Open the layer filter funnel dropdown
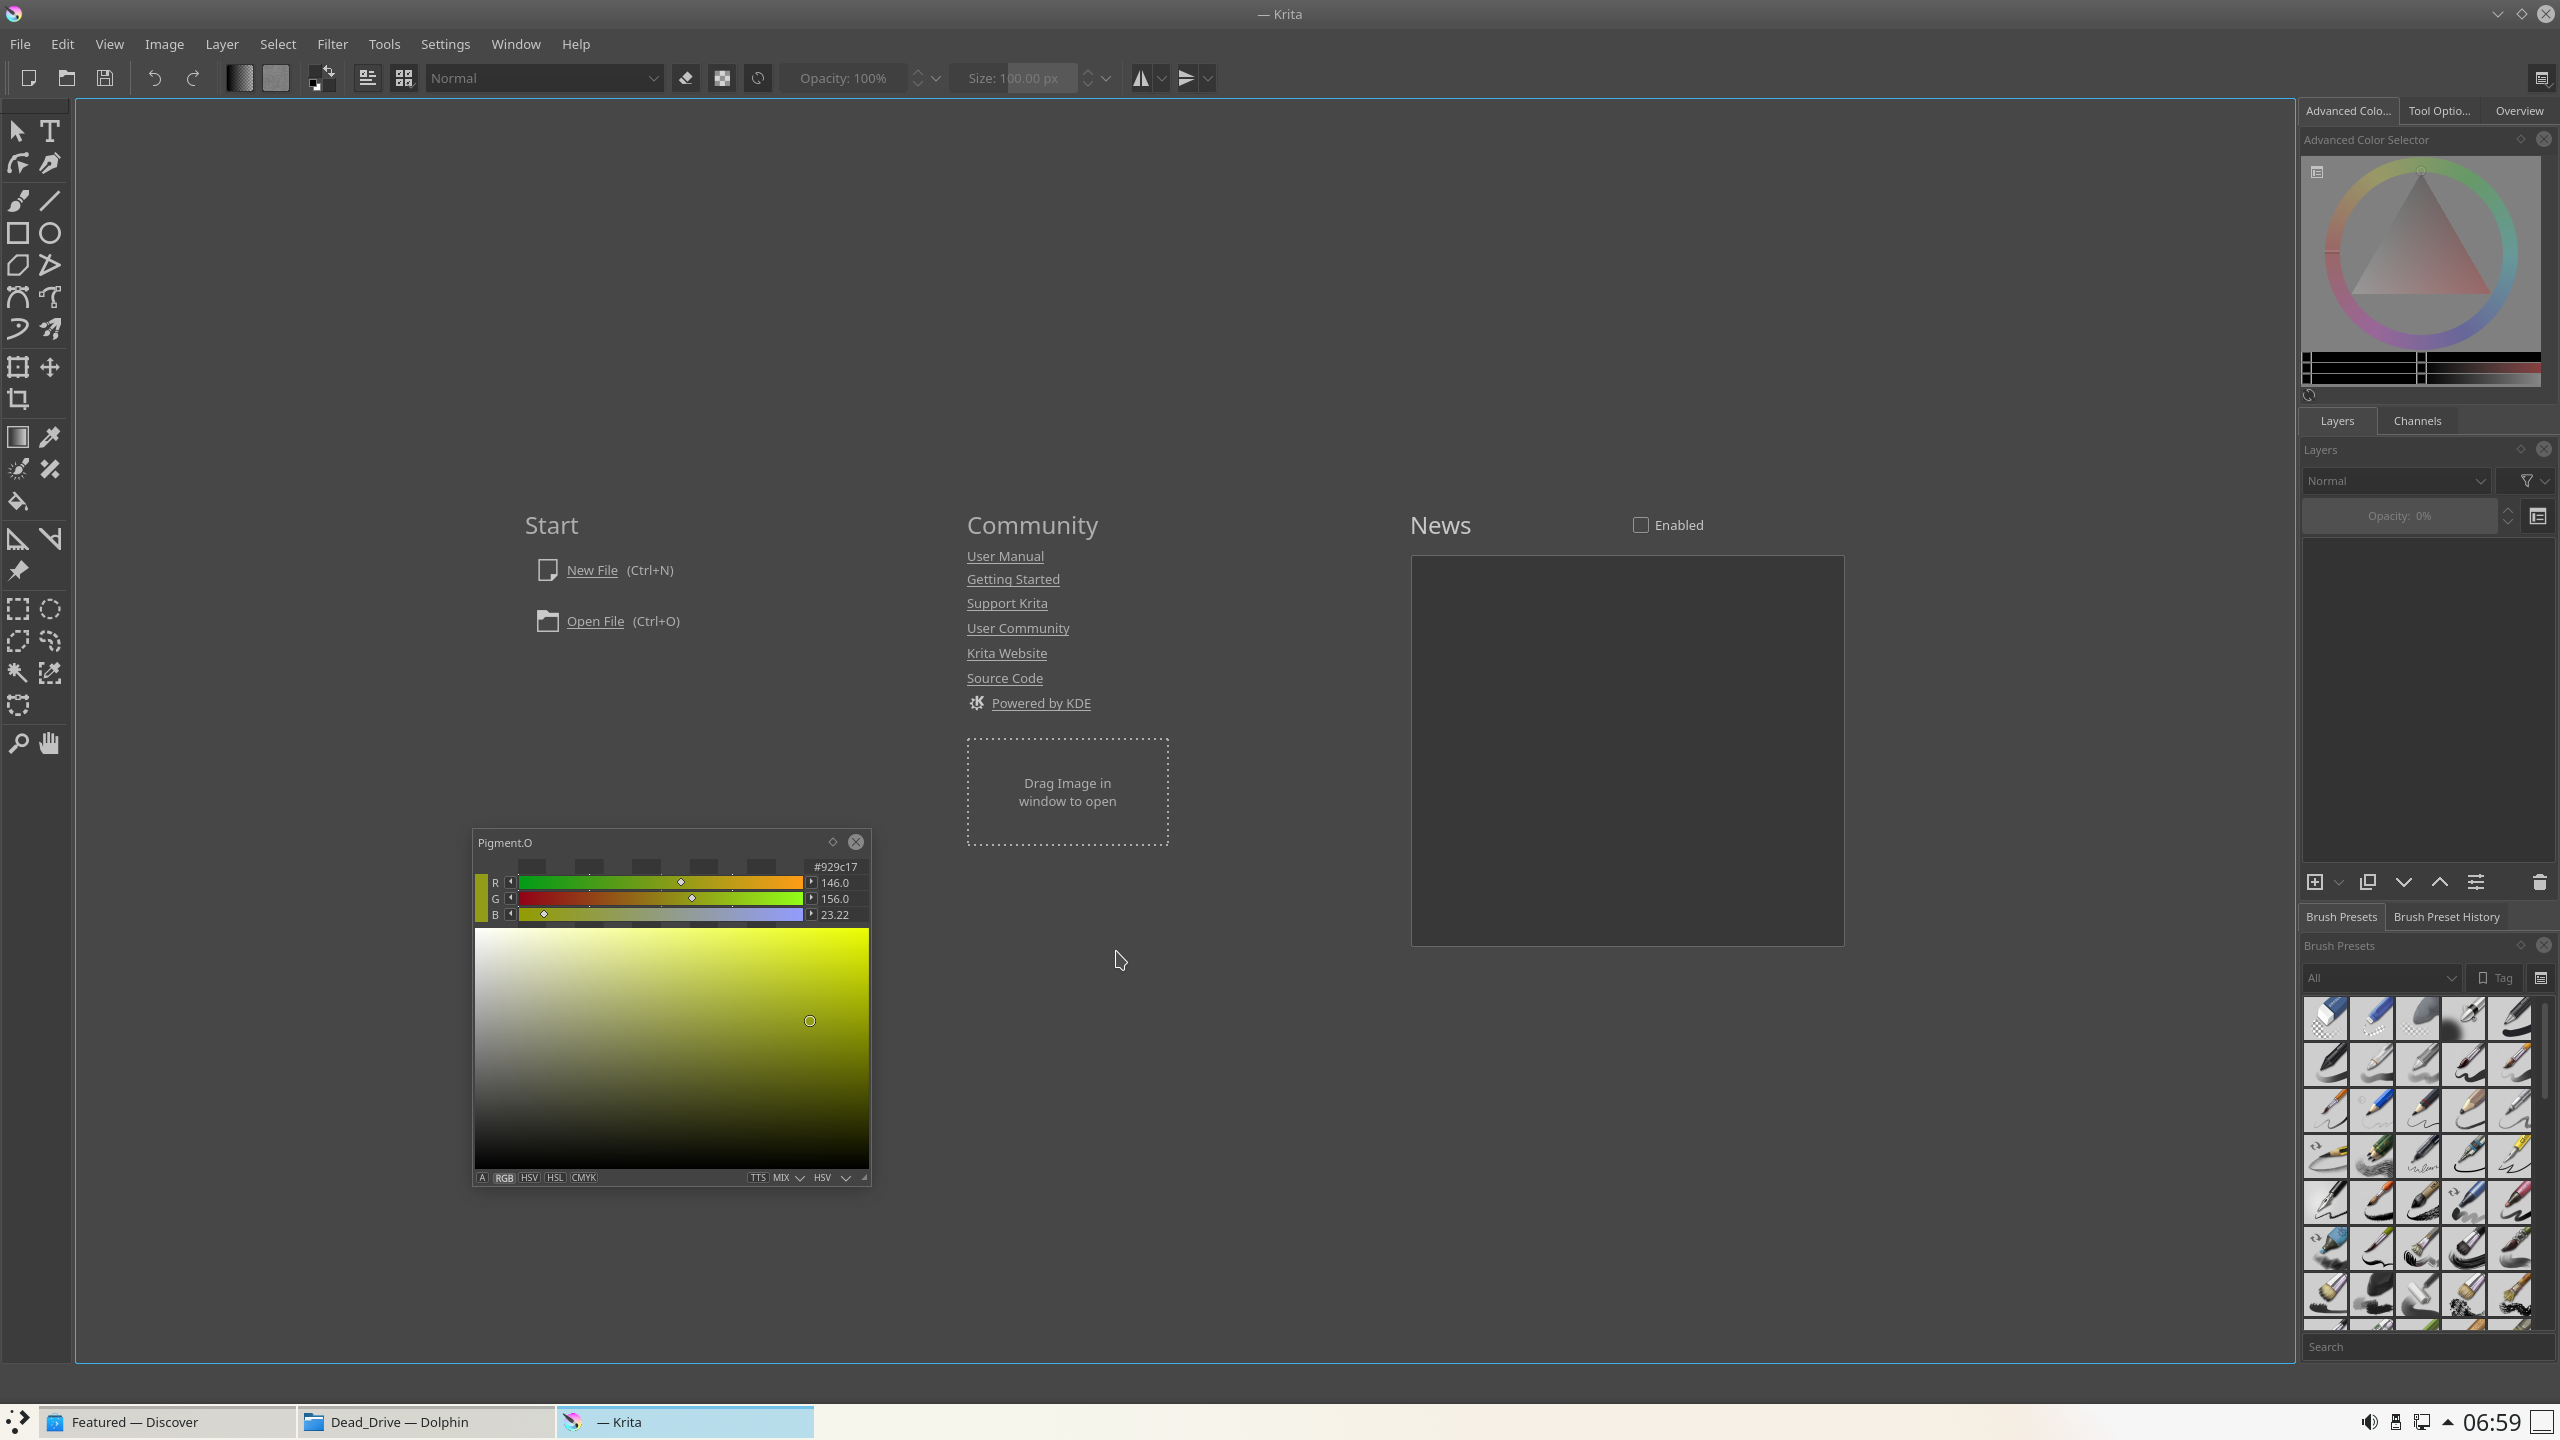The image size is (2560, 1440). click(2532, 481)
